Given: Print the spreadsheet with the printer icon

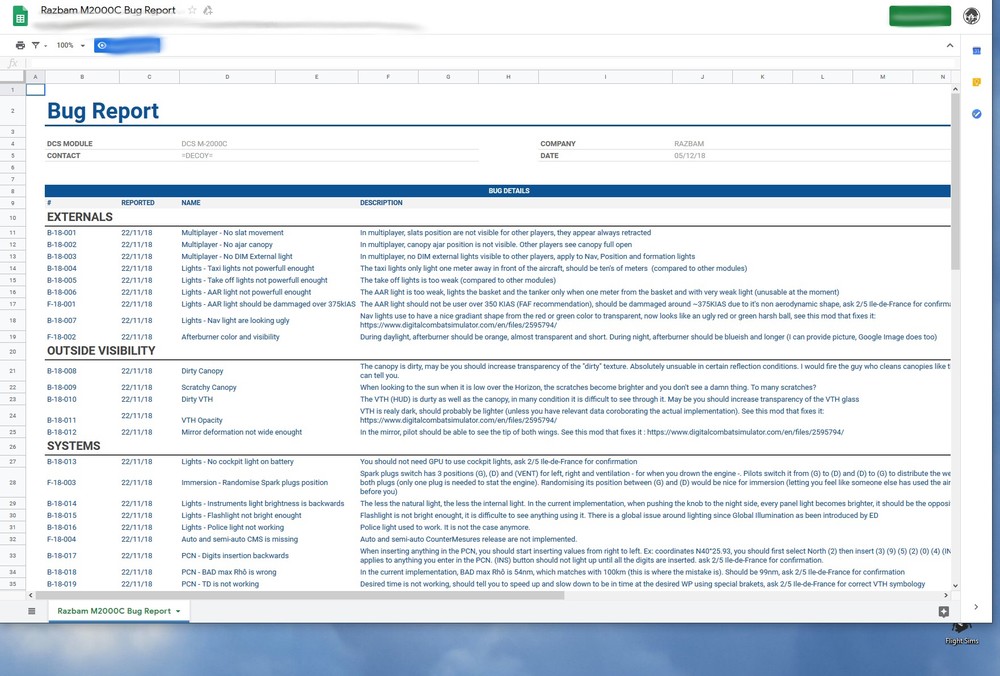Looking at the screenshot, I should click(20, 45).
